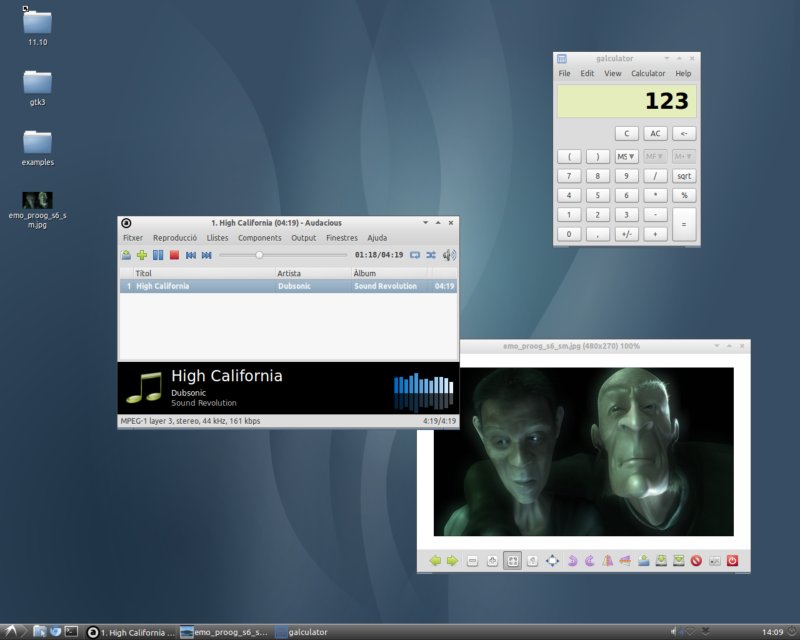
Task: Click the galculator display showing 123
Action: point(627,101)
